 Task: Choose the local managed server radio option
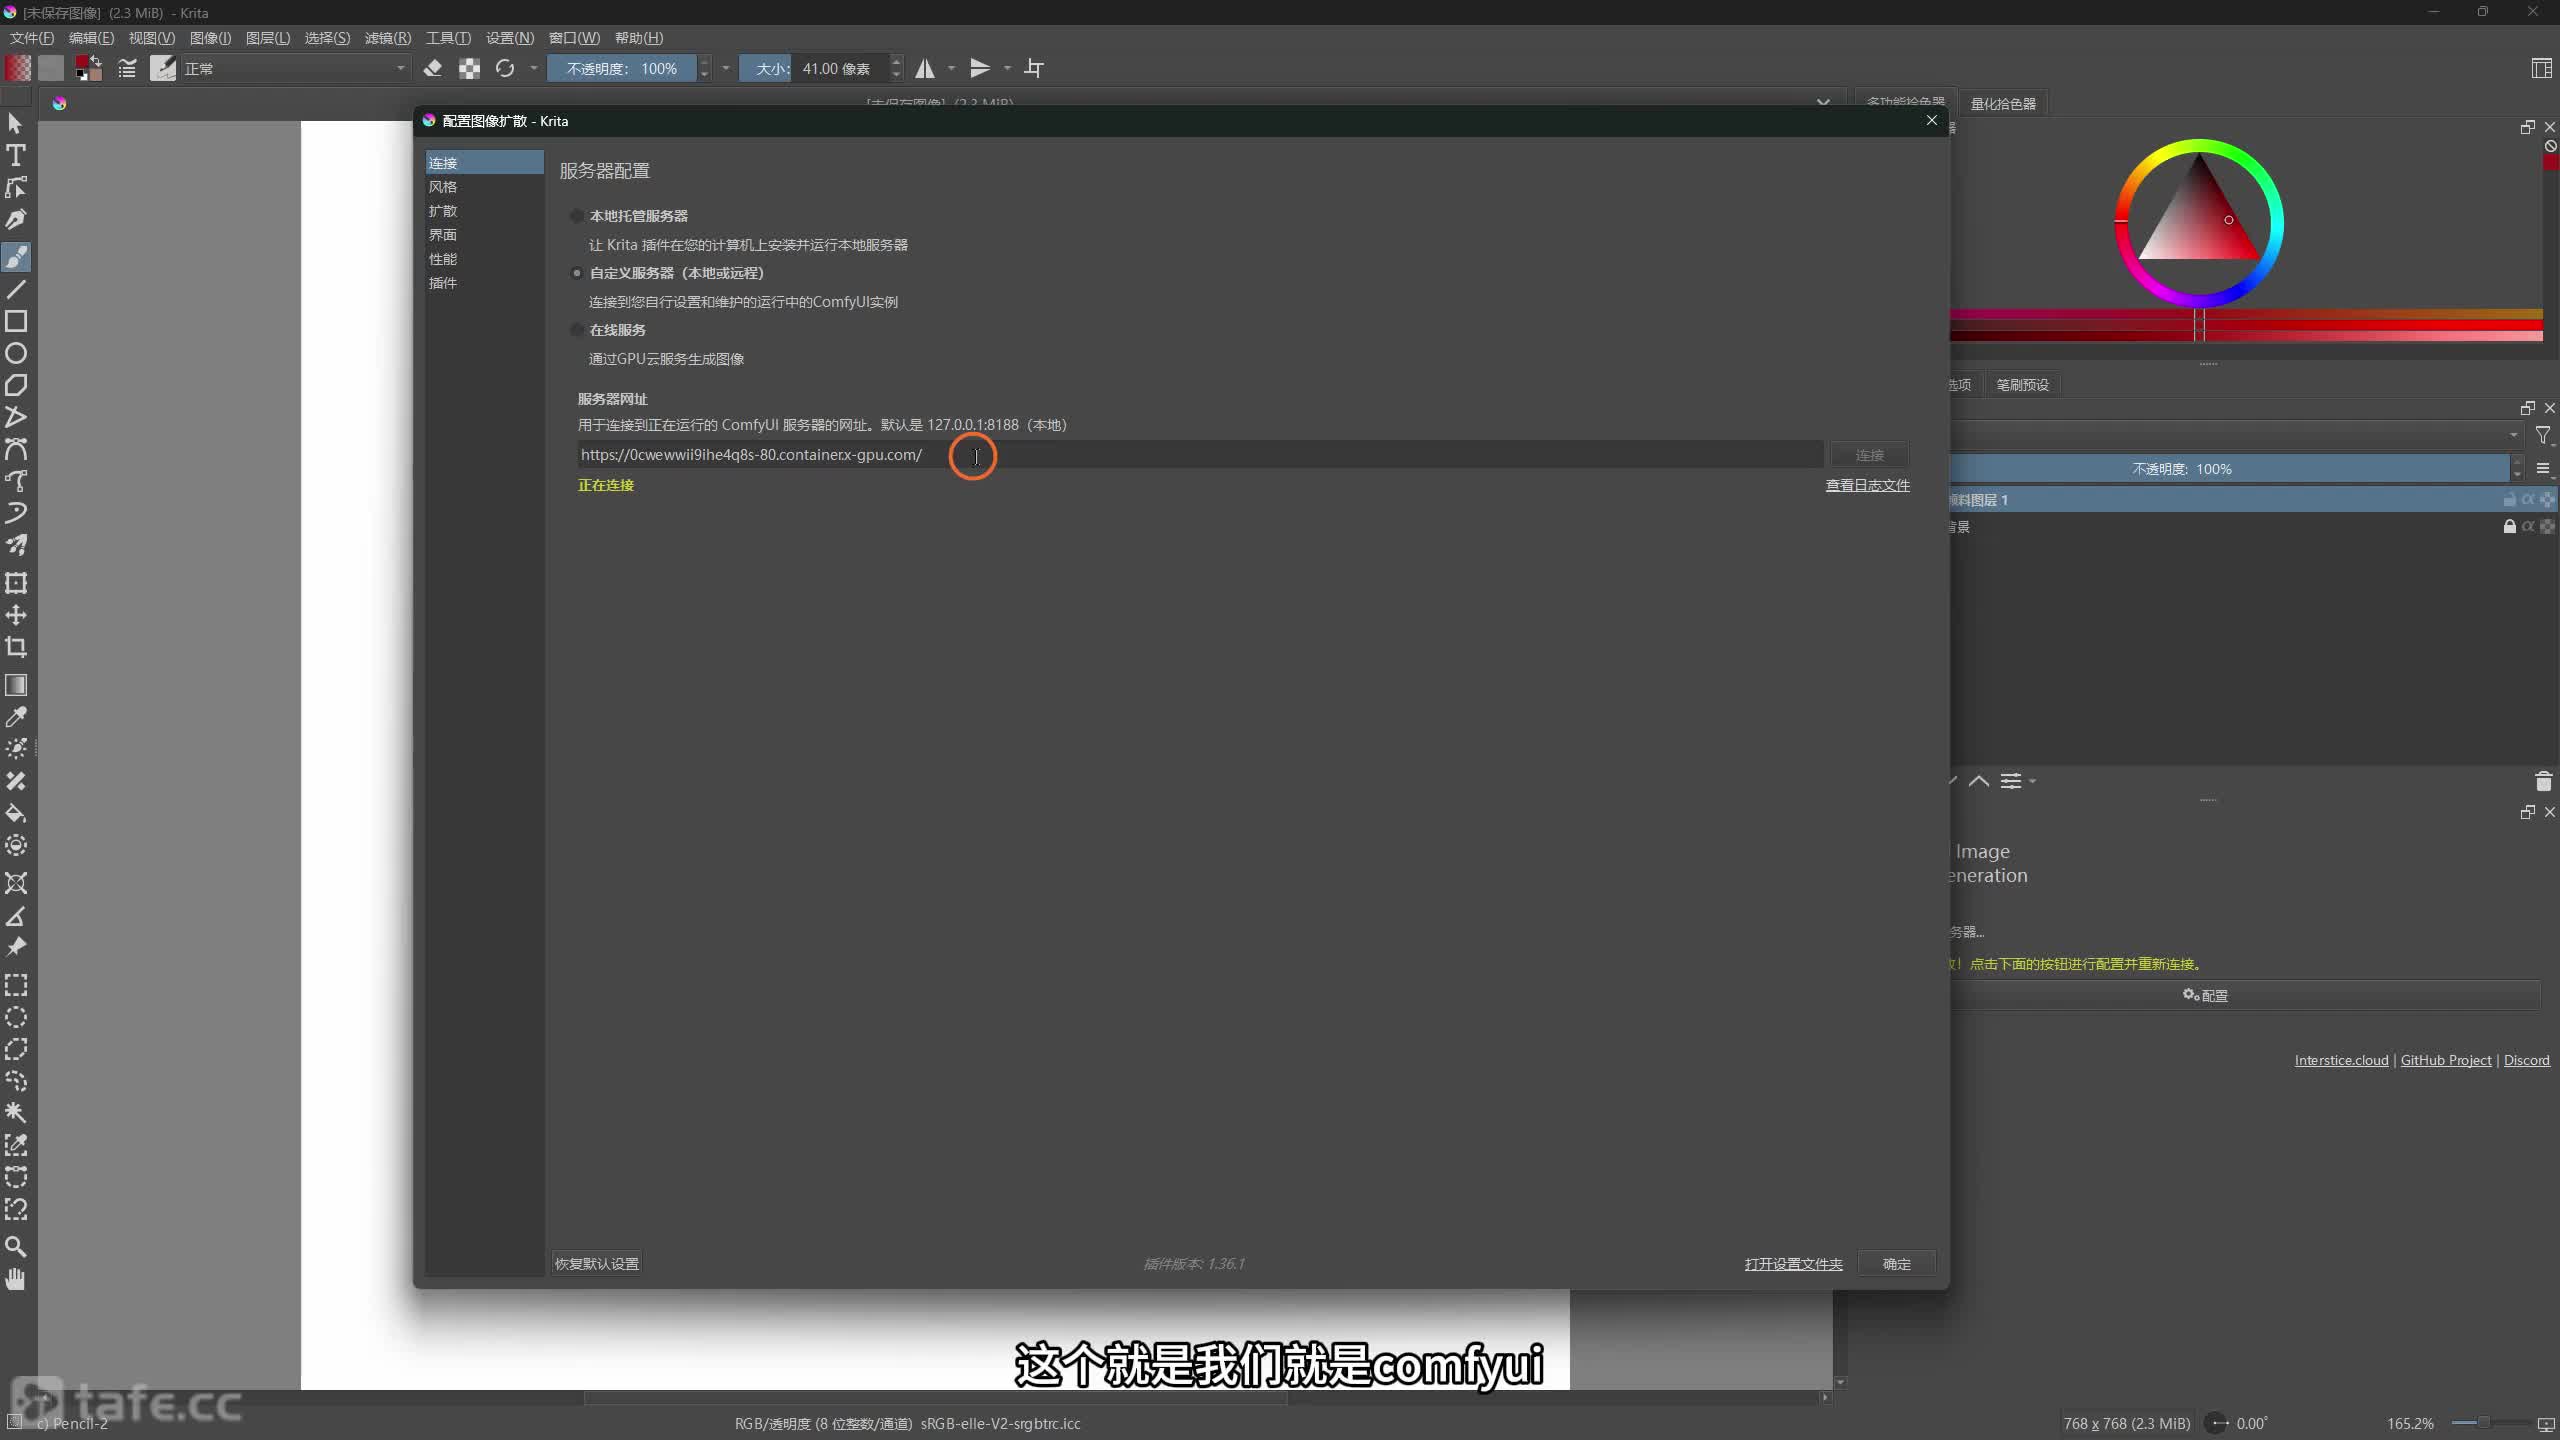click(577, 216)
